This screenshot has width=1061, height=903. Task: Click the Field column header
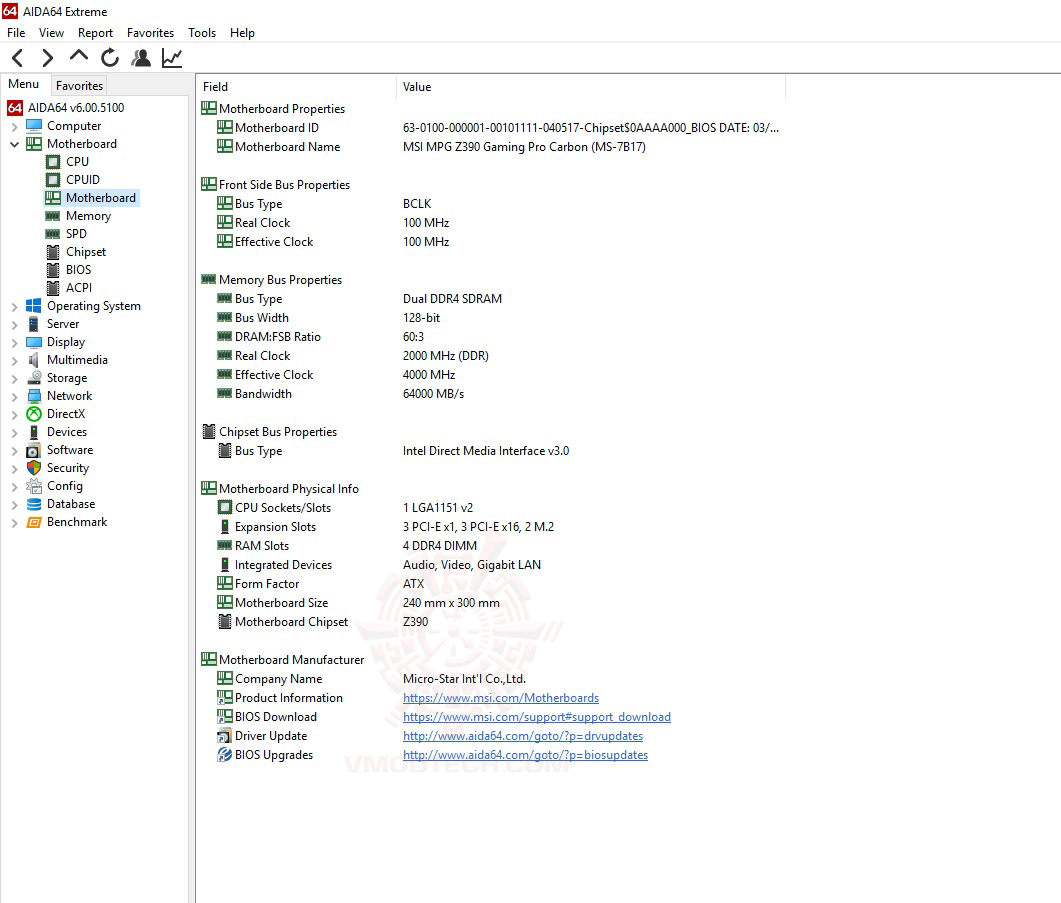[x=296, y=87]
